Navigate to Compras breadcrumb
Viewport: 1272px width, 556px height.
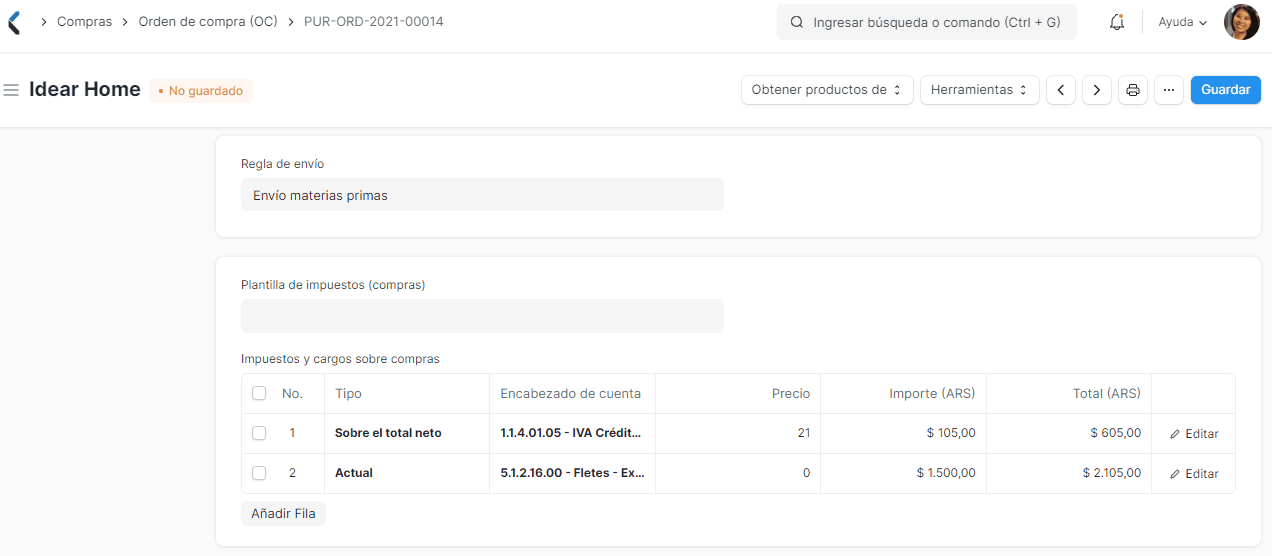(84, 21)
